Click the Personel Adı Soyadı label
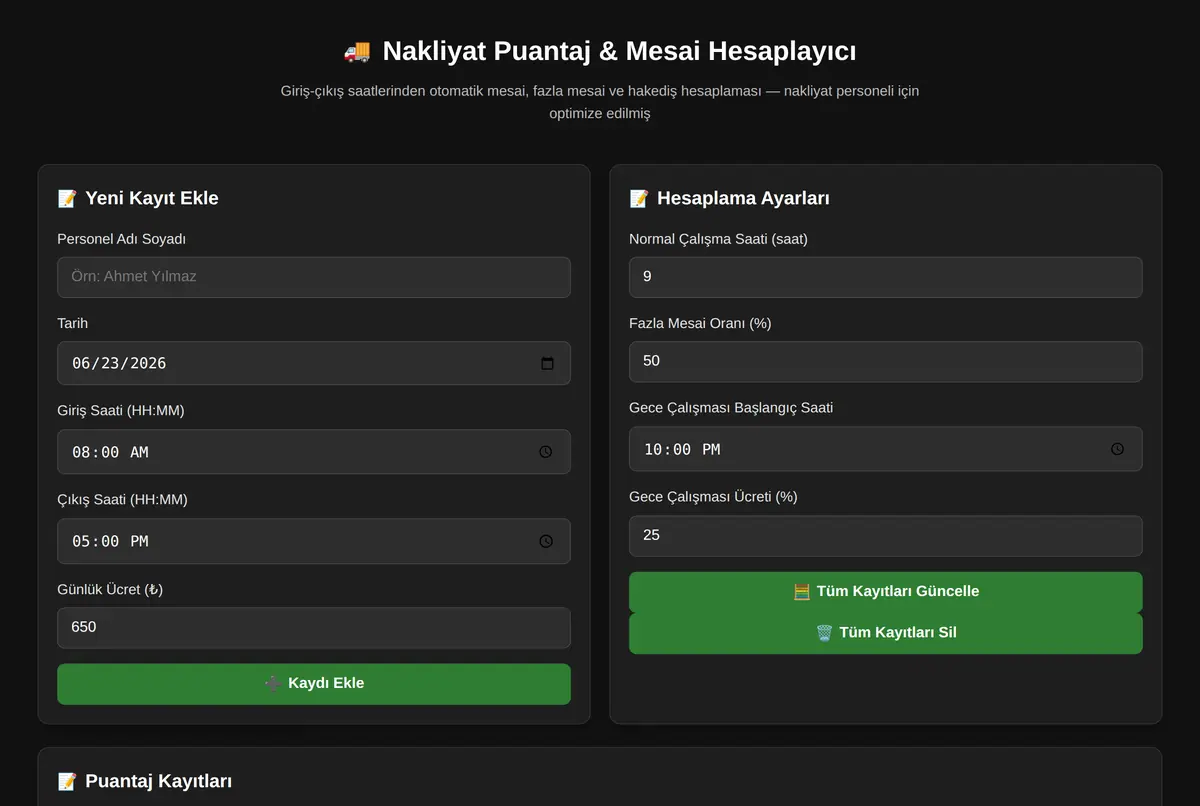Viewport: 1200px width, 806px height. [122, 239]
